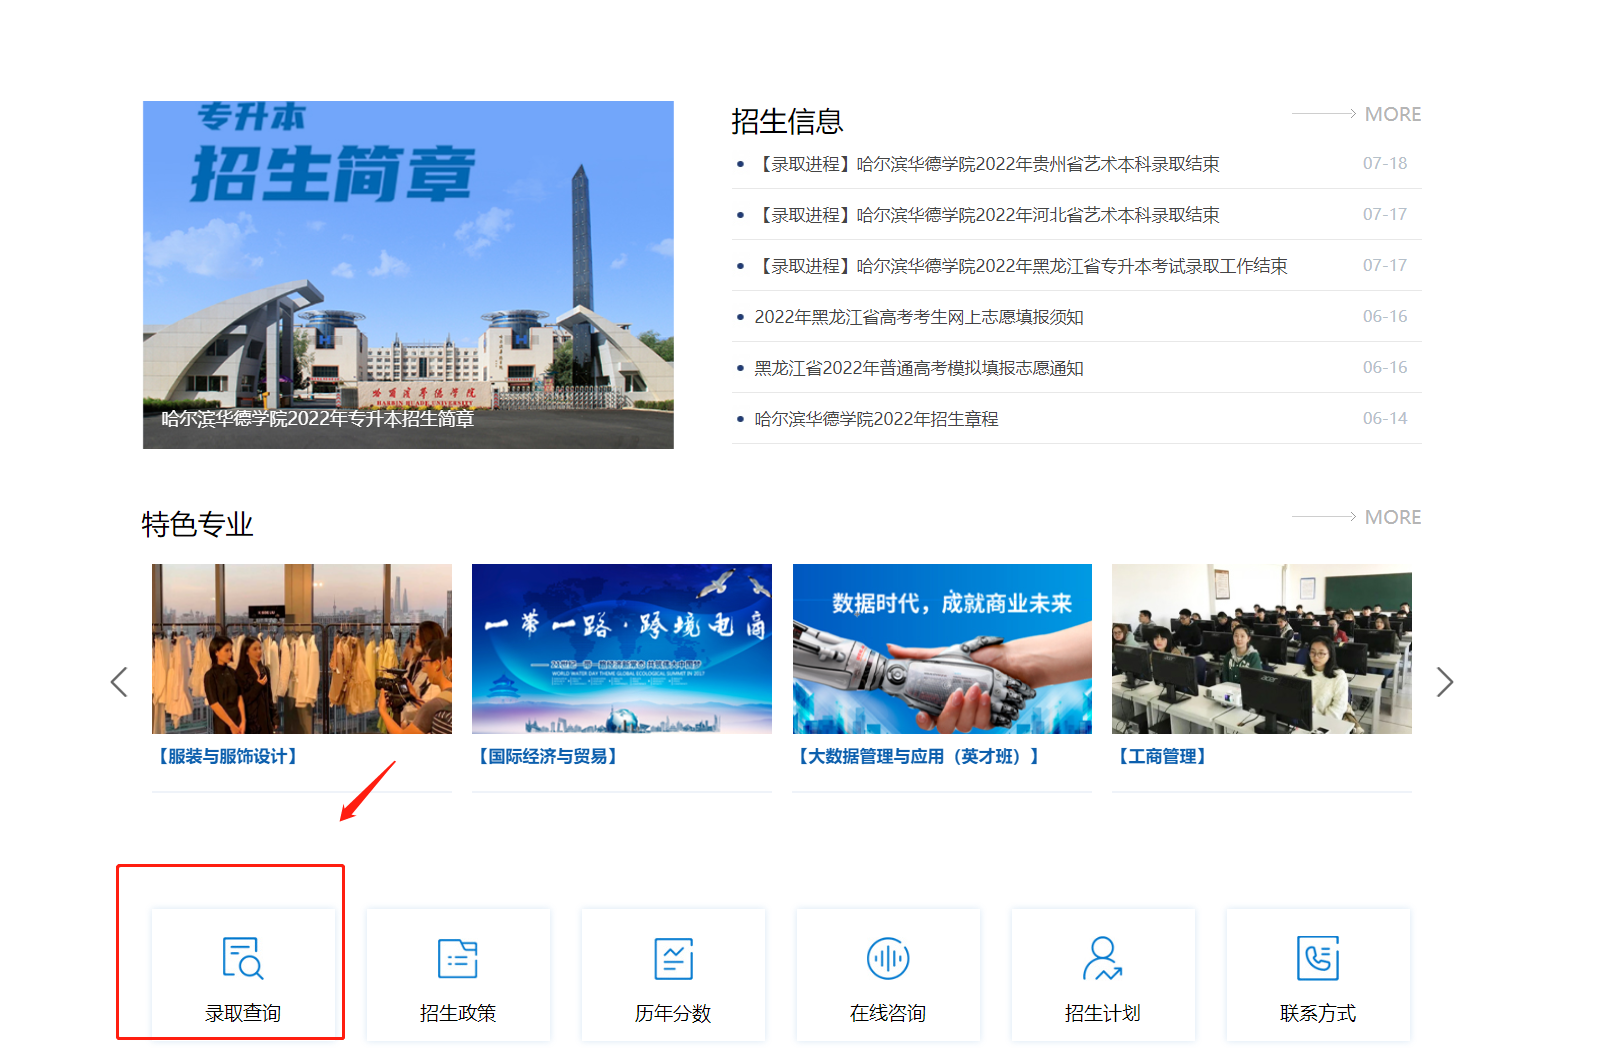Click the 历年分数 past scores icon
The width and height of the screenshot is (1618, 1062).
pyautogui.click(x=673, y=958)
